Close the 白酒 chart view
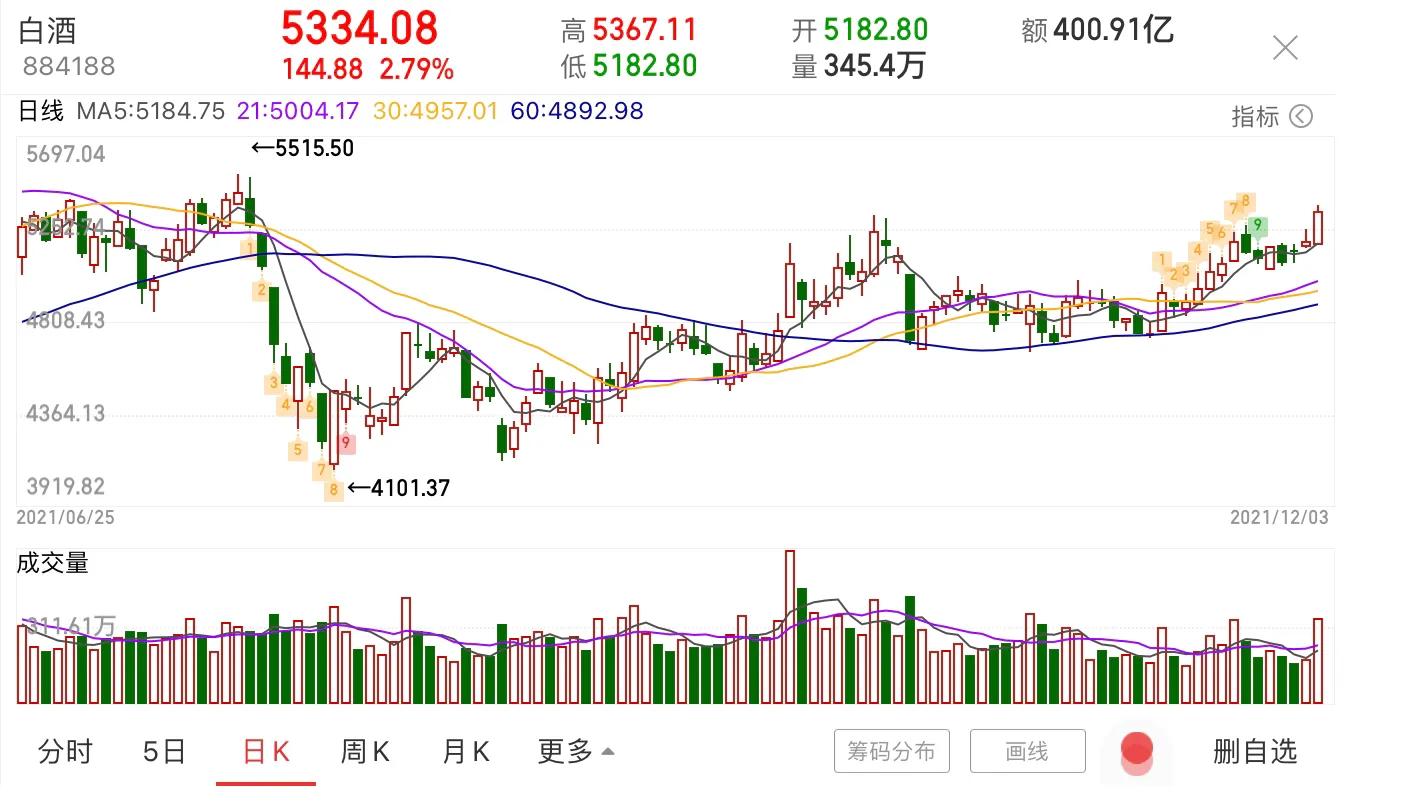The height and width of the screenshot is (801, 1414). (1285, 47)
